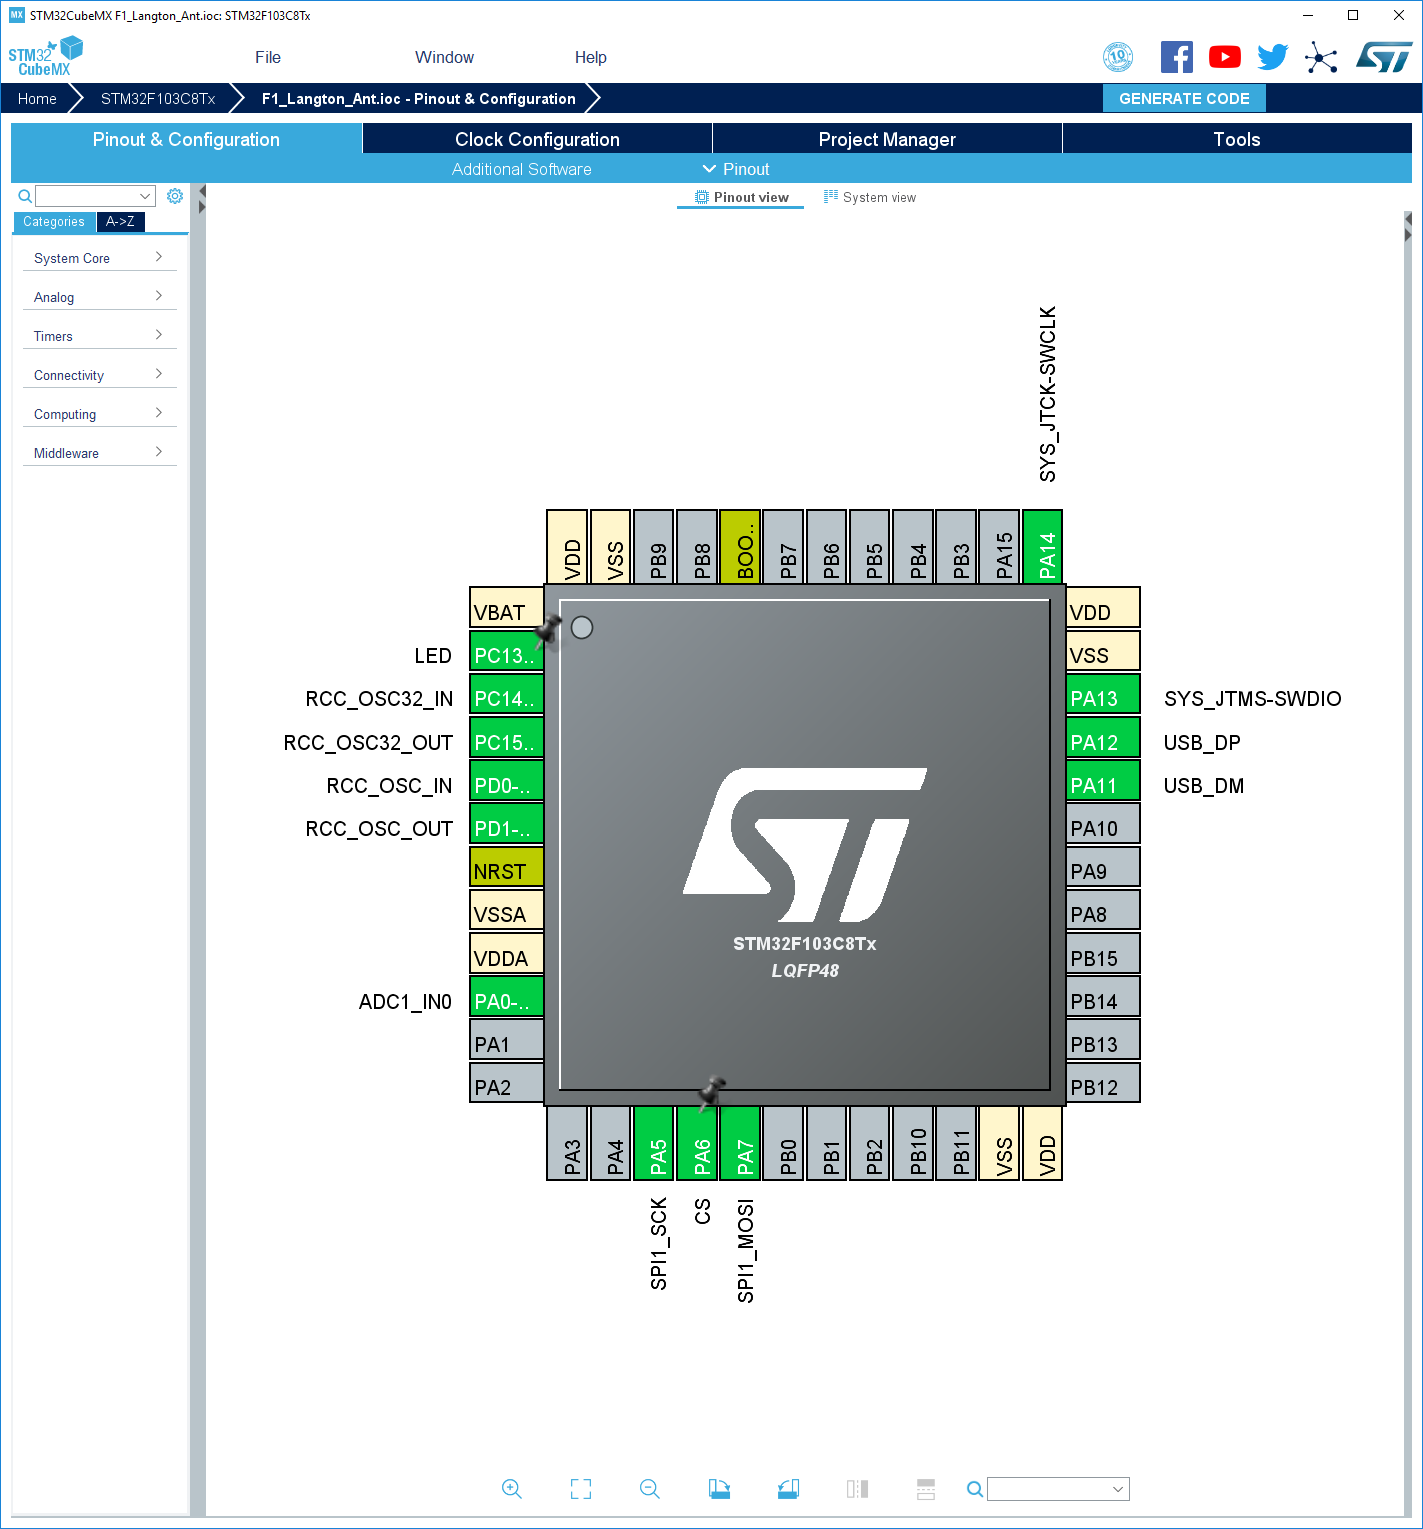Click pin PA14 on chip top
1423x1529 pixels.
coord(1042,547)
